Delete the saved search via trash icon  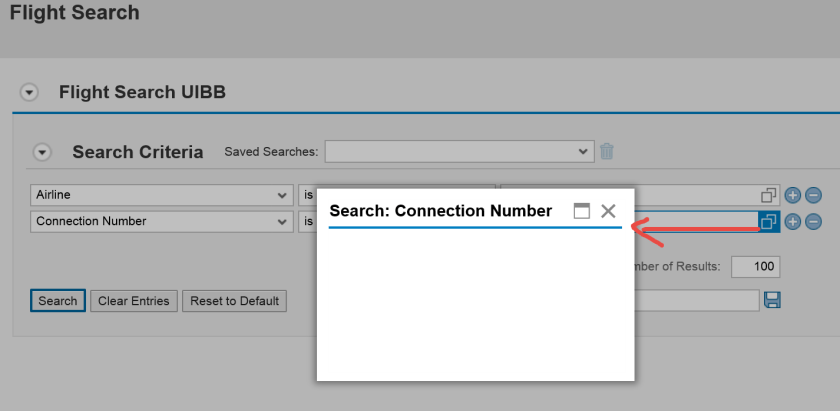pos(606,152)
